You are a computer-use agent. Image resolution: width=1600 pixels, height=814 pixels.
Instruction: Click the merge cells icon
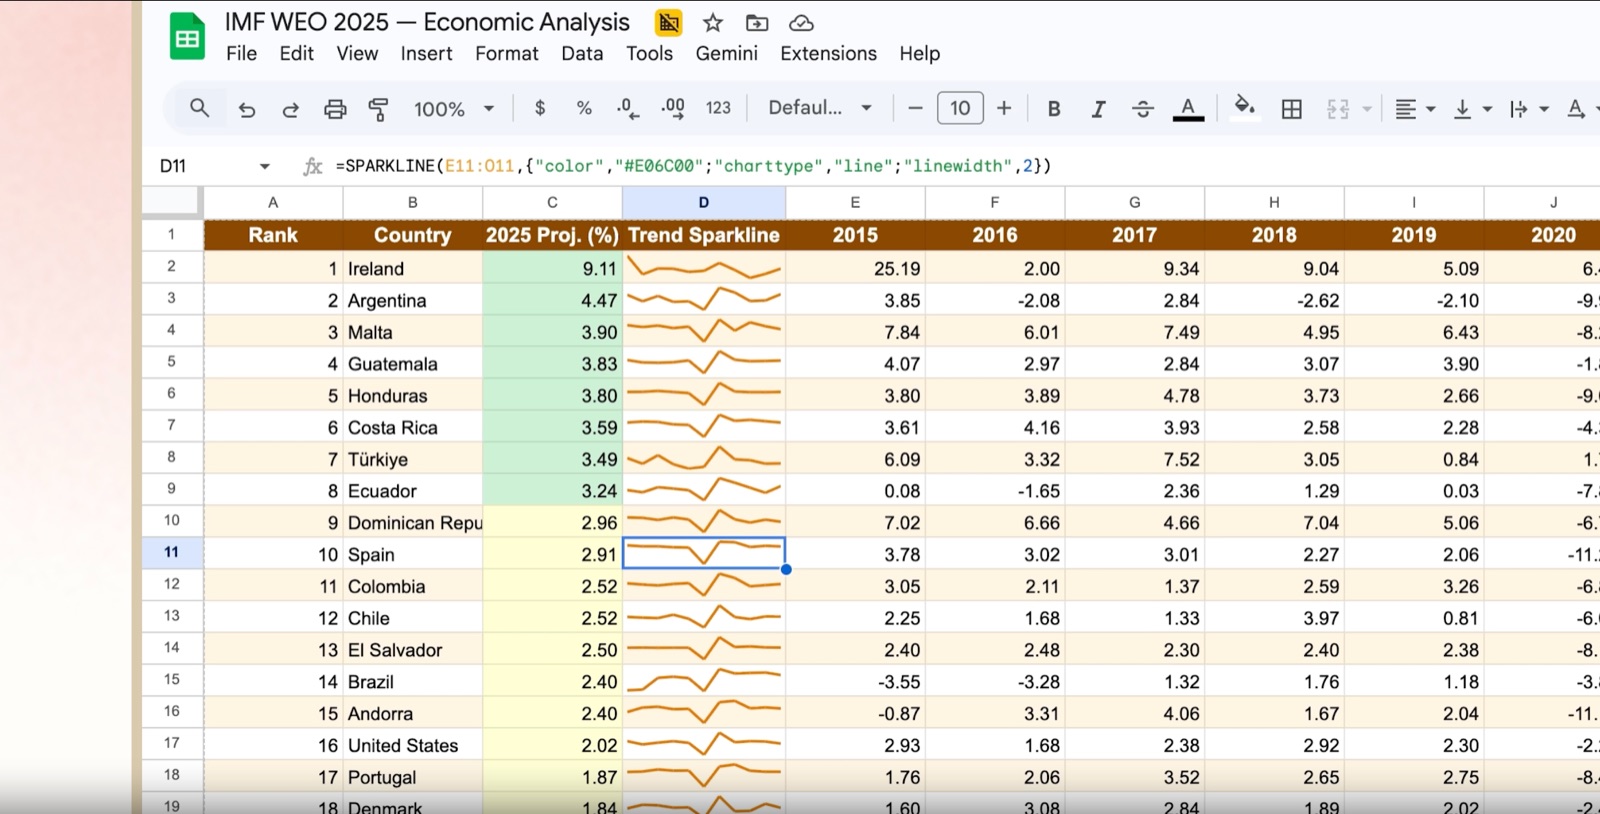1338,109
